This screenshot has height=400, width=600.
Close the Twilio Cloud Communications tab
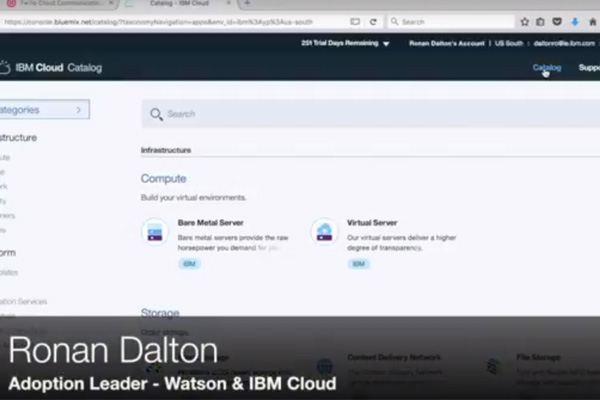point(111,3)
